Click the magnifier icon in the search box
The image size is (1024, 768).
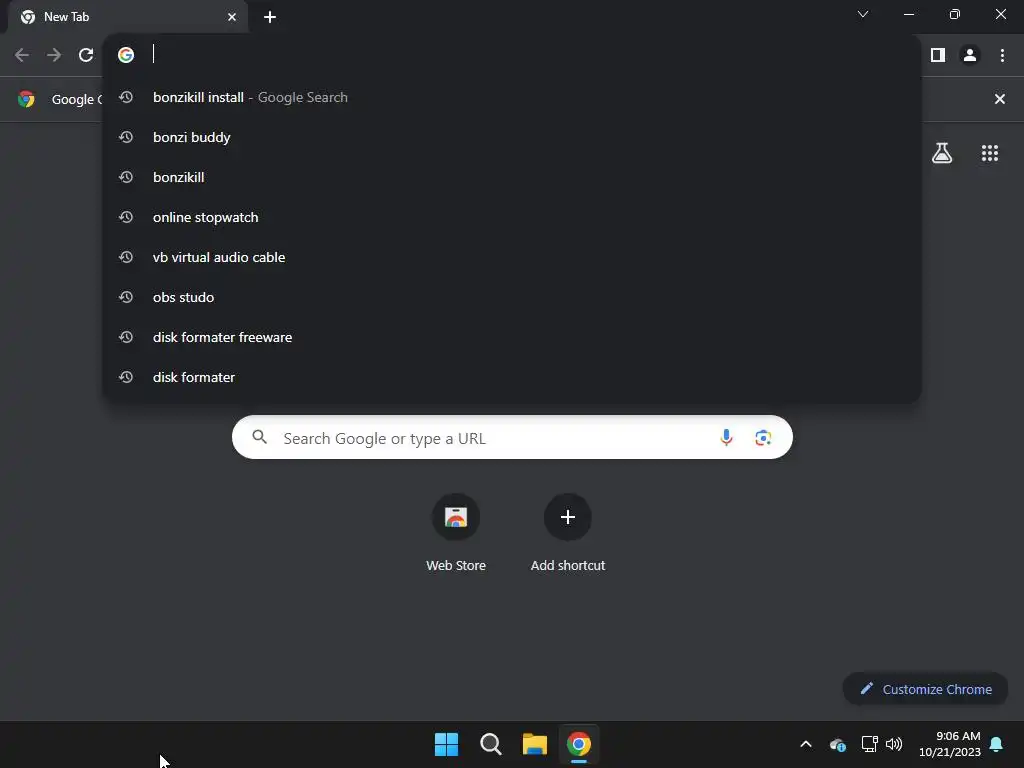pos(259,437)
